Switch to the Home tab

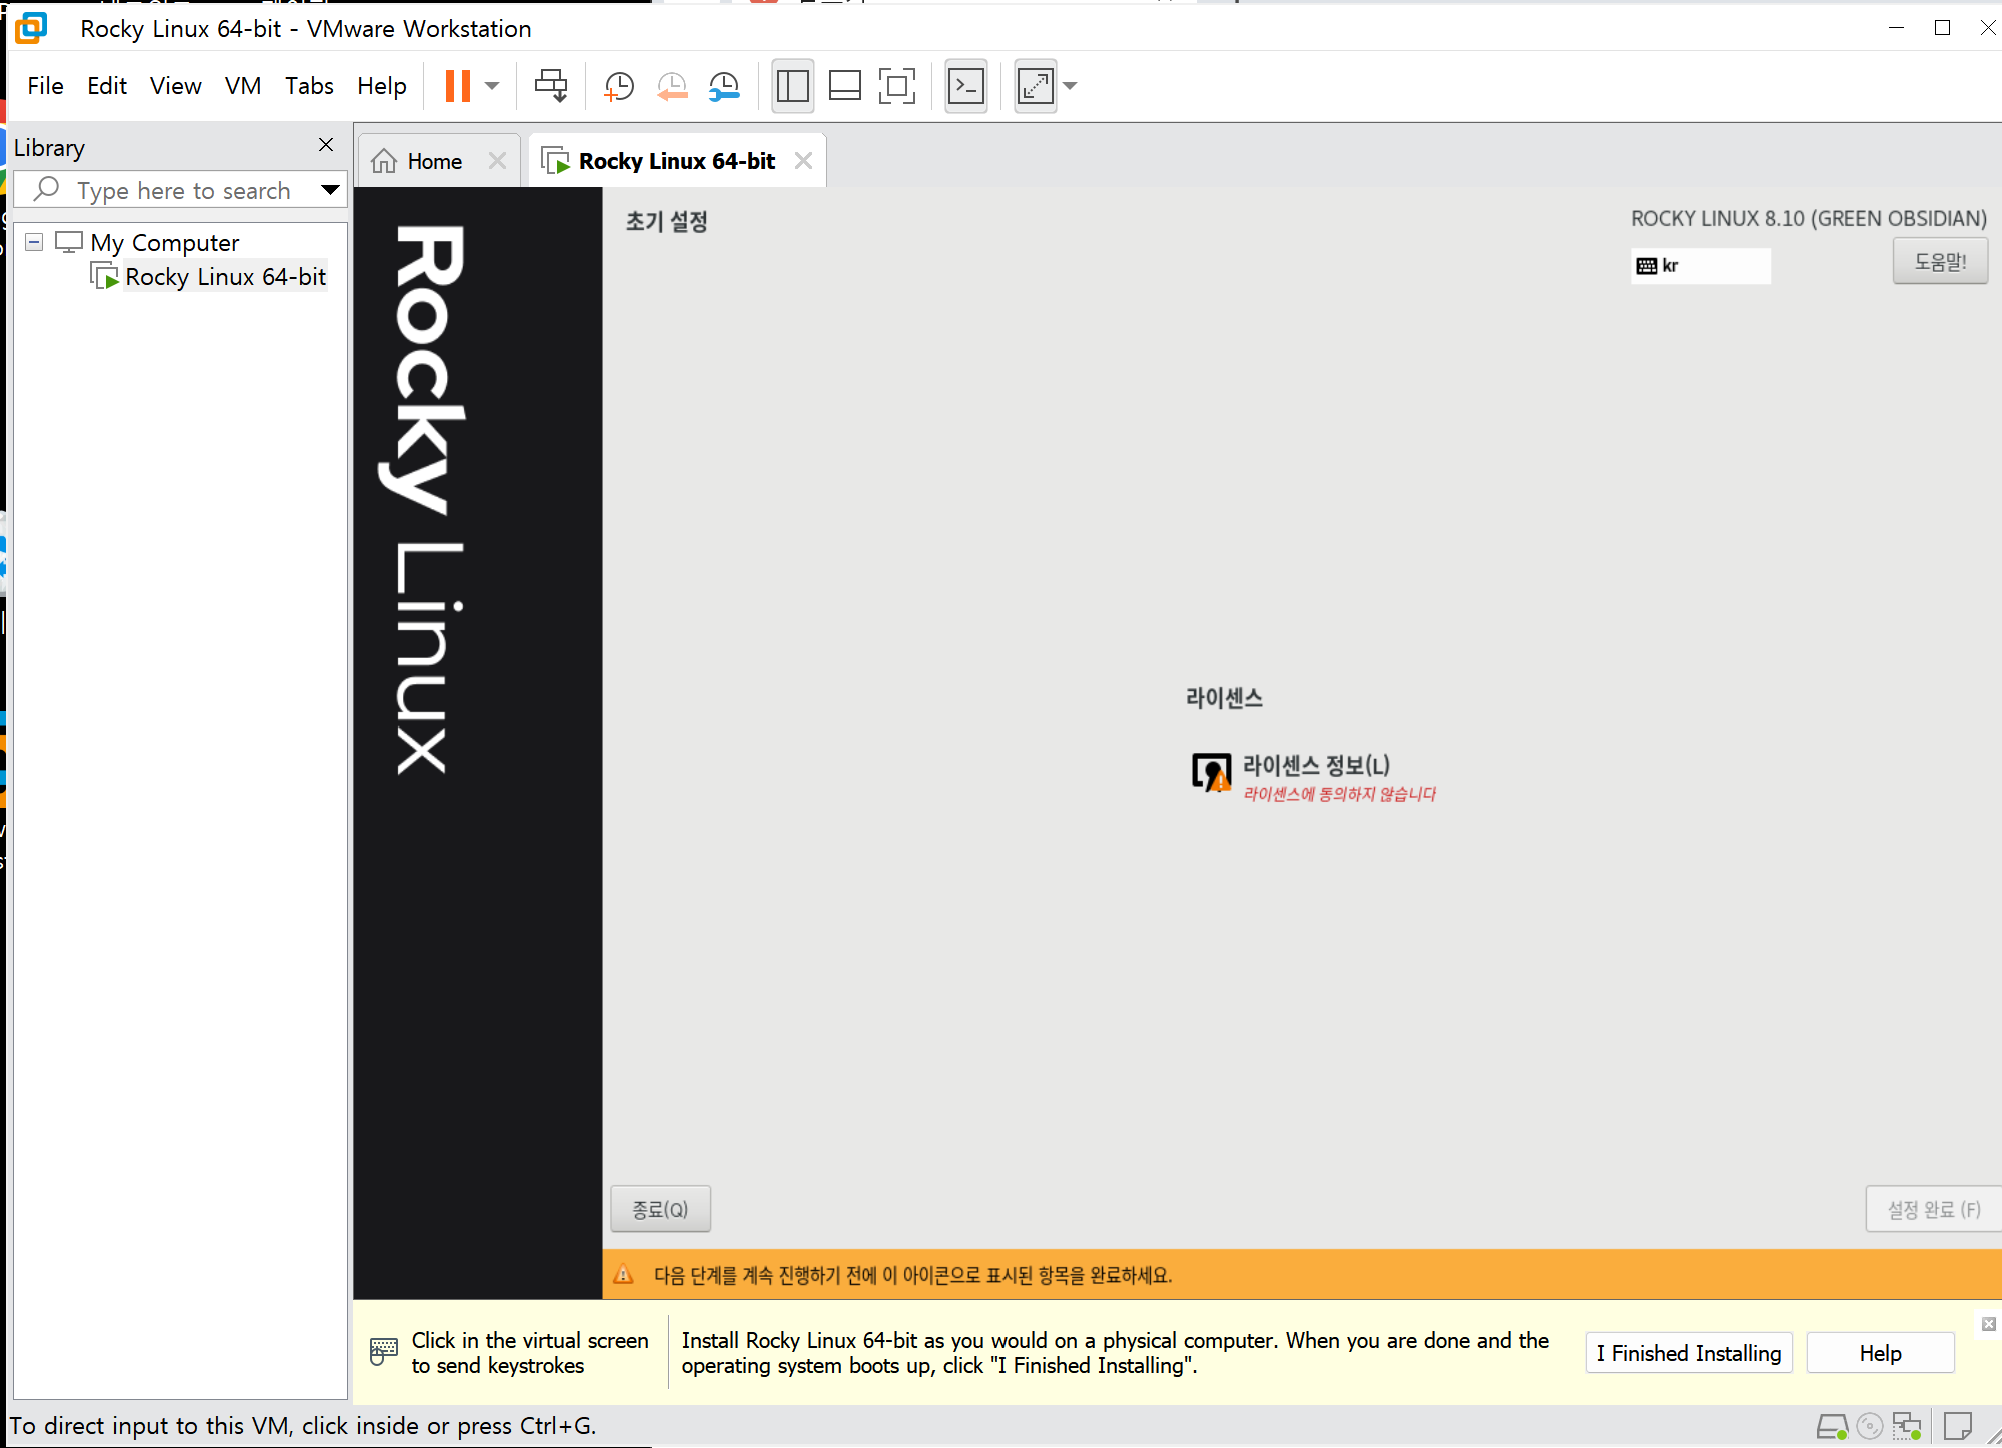coord(434,161)
